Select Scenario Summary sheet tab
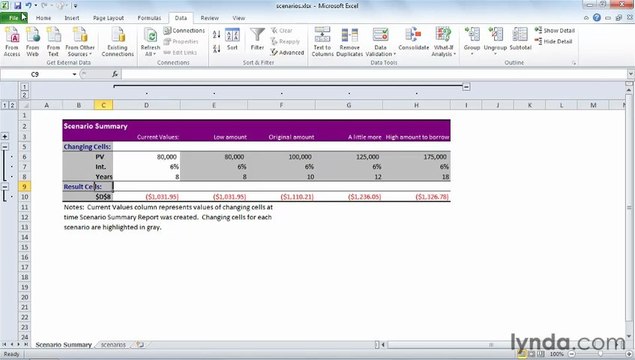The width and height of the screenshot is (635, 360). tap(64, 345)
